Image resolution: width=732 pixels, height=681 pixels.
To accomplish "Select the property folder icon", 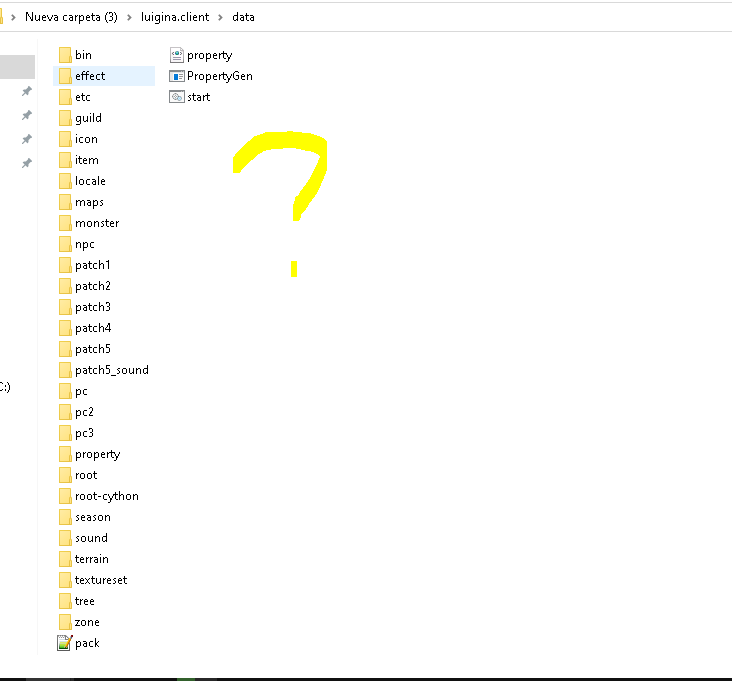I will pyautogui.click(x=65, y=454).
